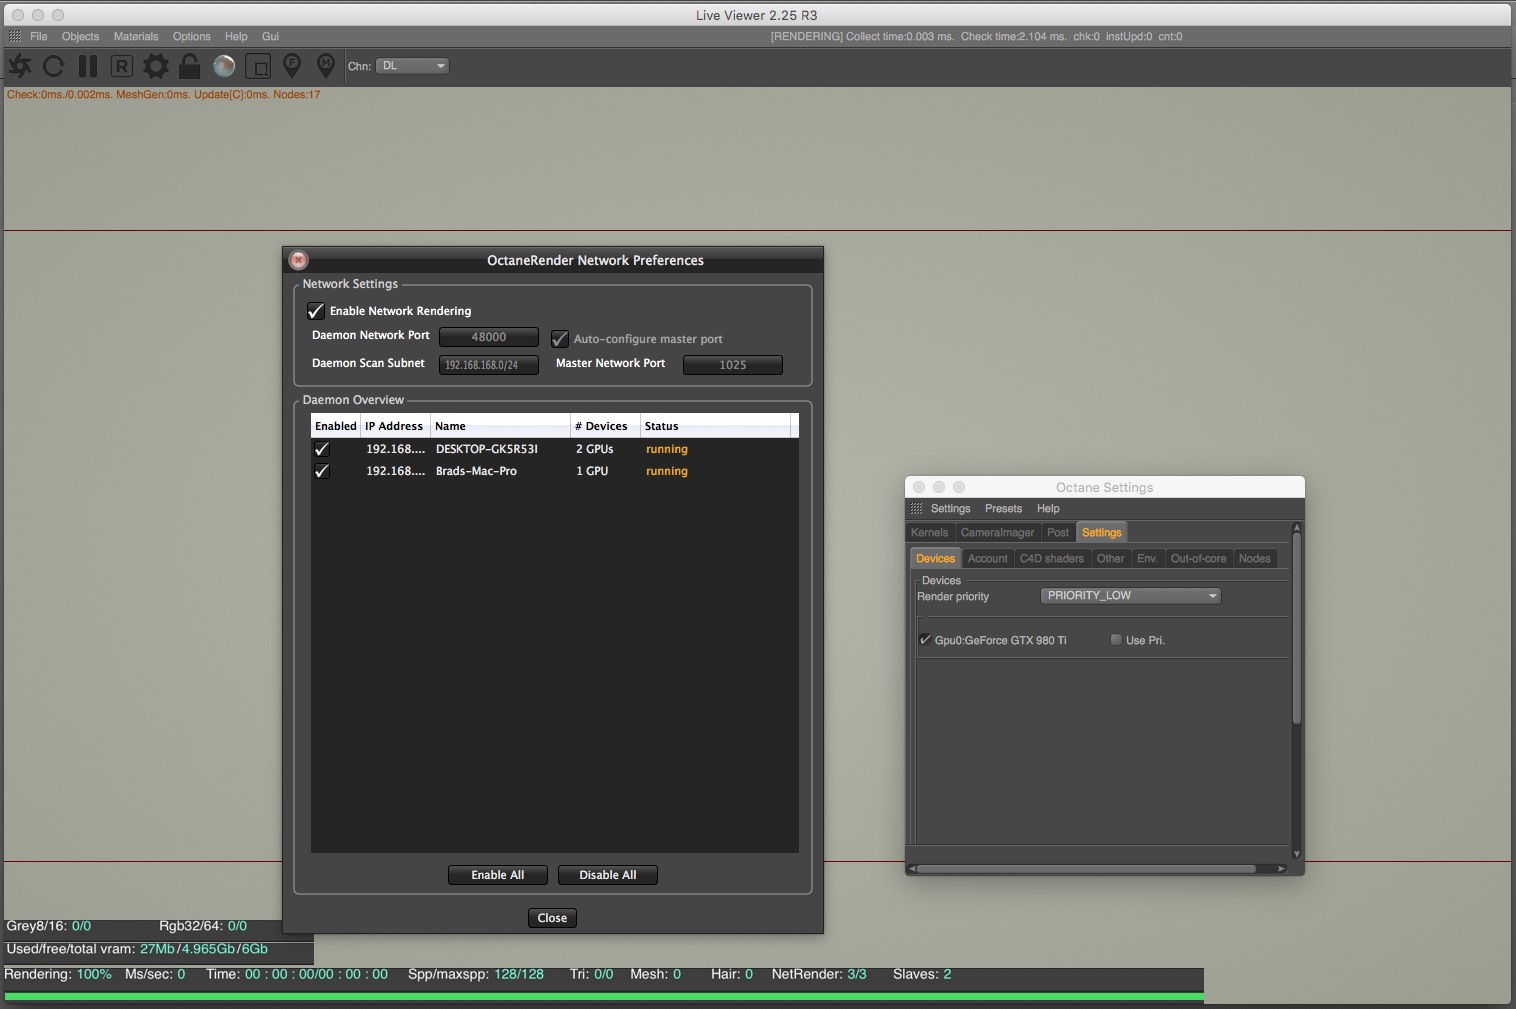
Task: Open the Chn channel dropdown
Action: (x=412, y=66)
